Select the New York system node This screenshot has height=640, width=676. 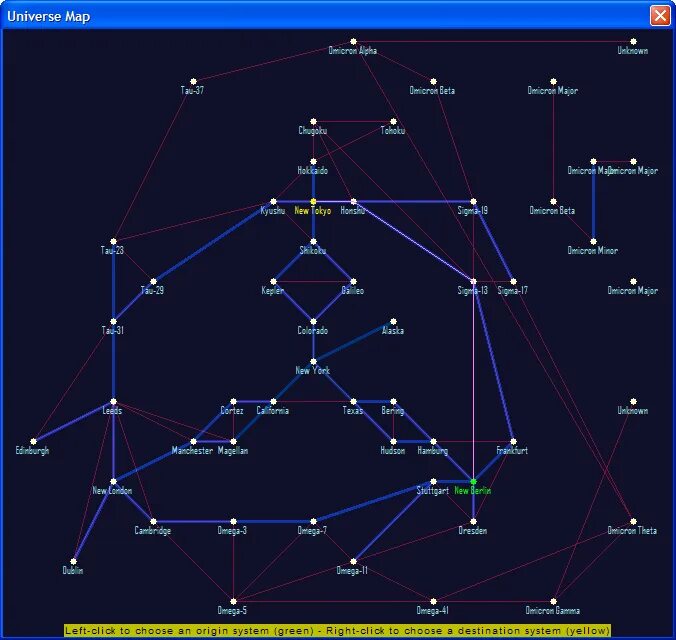pyautogui.click(x=313, y=361)
